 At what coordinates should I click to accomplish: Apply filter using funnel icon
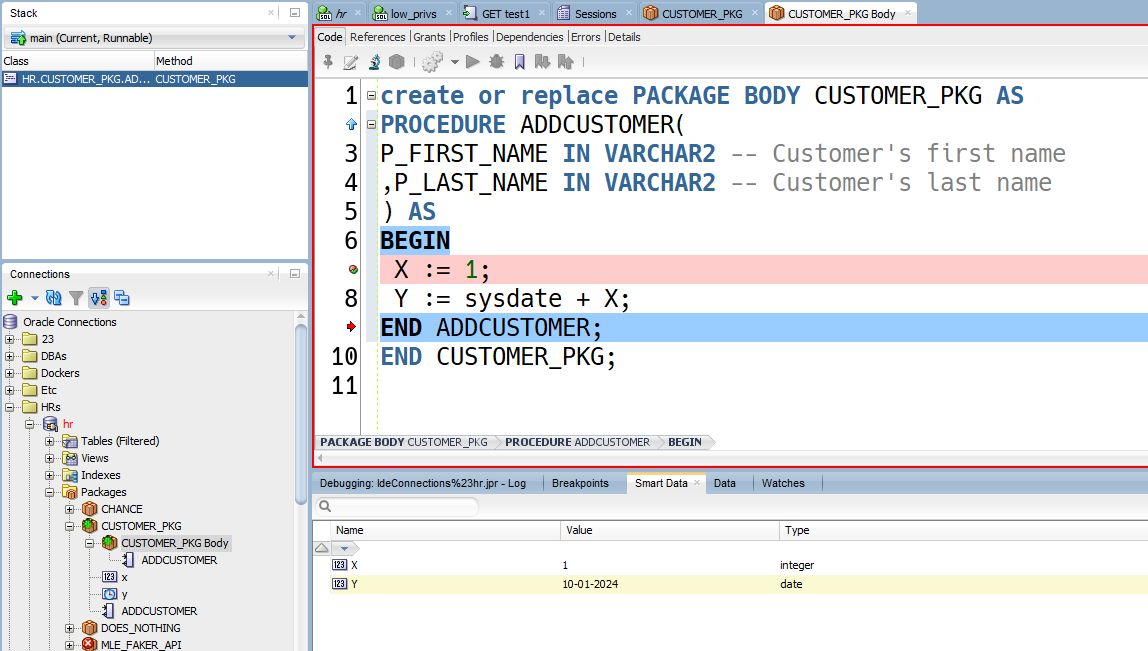coord(76,297)
